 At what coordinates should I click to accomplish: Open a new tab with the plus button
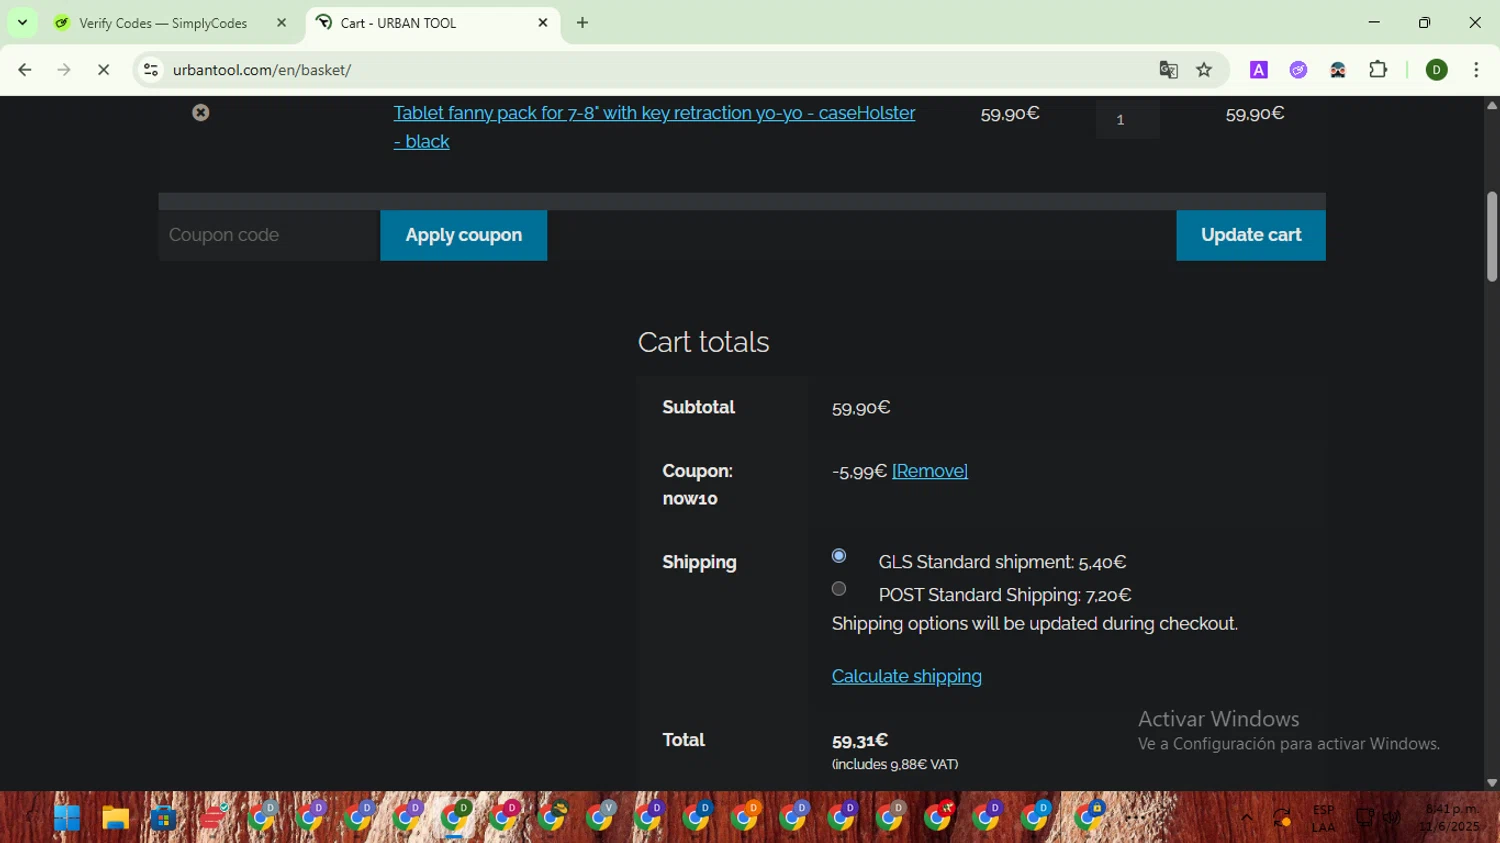click(583, 22)
